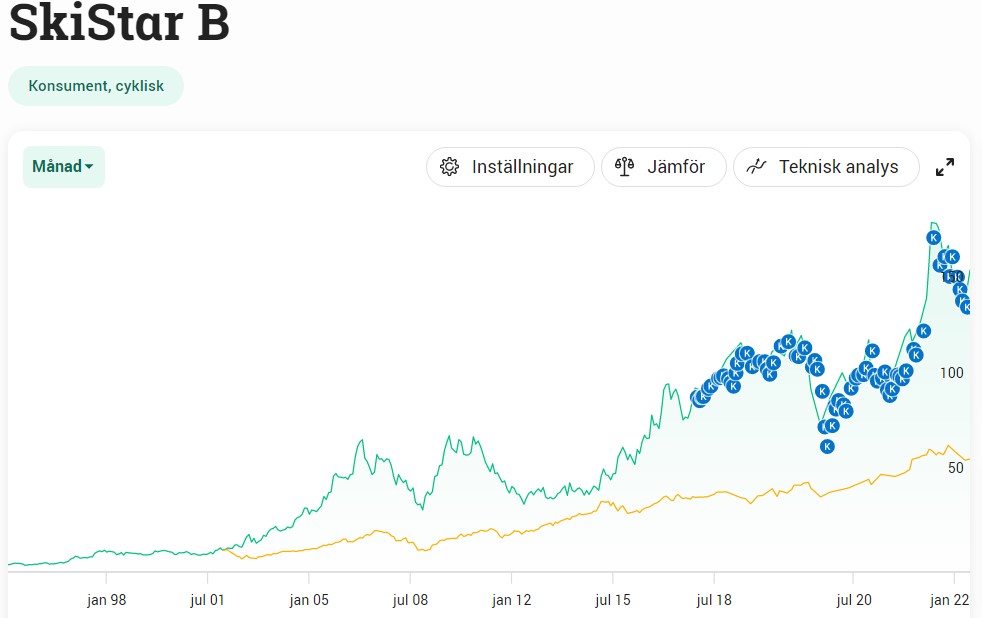Click the balance scales icon beside Jämför
Viewport: 982px width, 618px height.
(x=625, y=167)
